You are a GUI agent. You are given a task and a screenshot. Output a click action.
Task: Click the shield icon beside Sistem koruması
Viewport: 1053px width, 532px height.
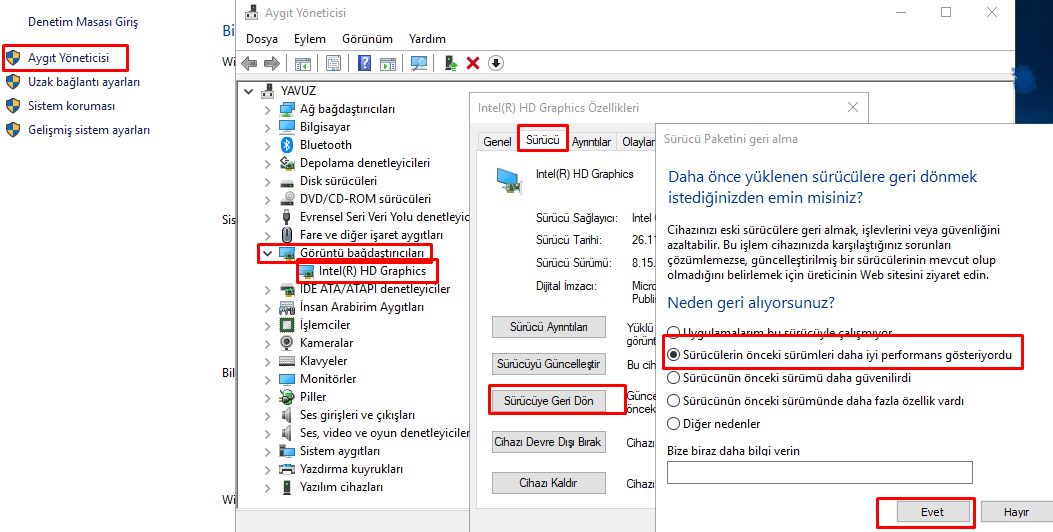(x=13, y=106)
